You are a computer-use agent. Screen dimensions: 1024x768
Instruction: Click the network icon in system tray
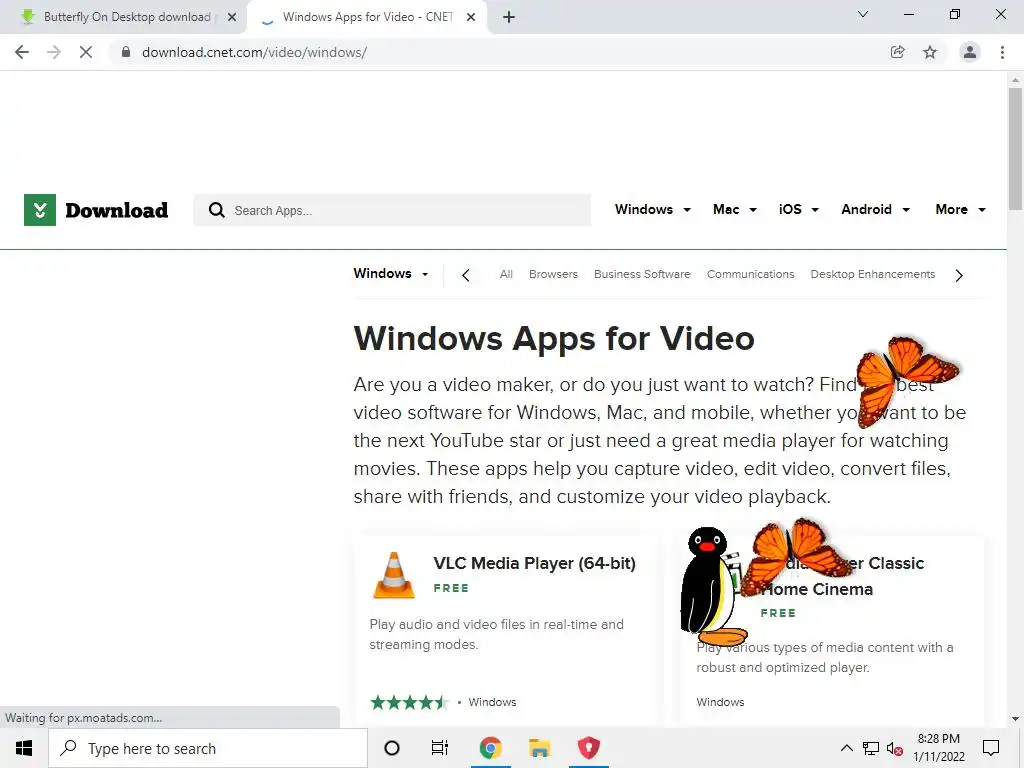[x=871, y=748]
